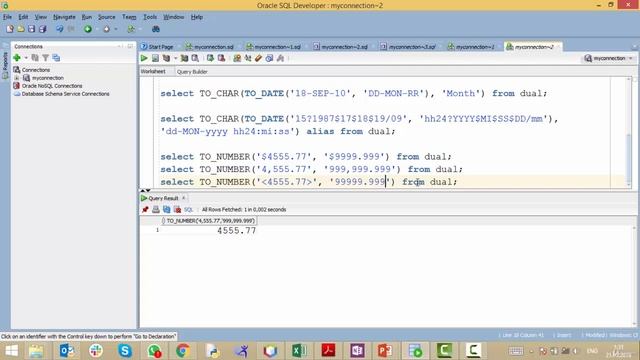Open the Forward button history dropdown arrow
The width and height of the screenshot is (640, 360).
click(x=116, y=29)
